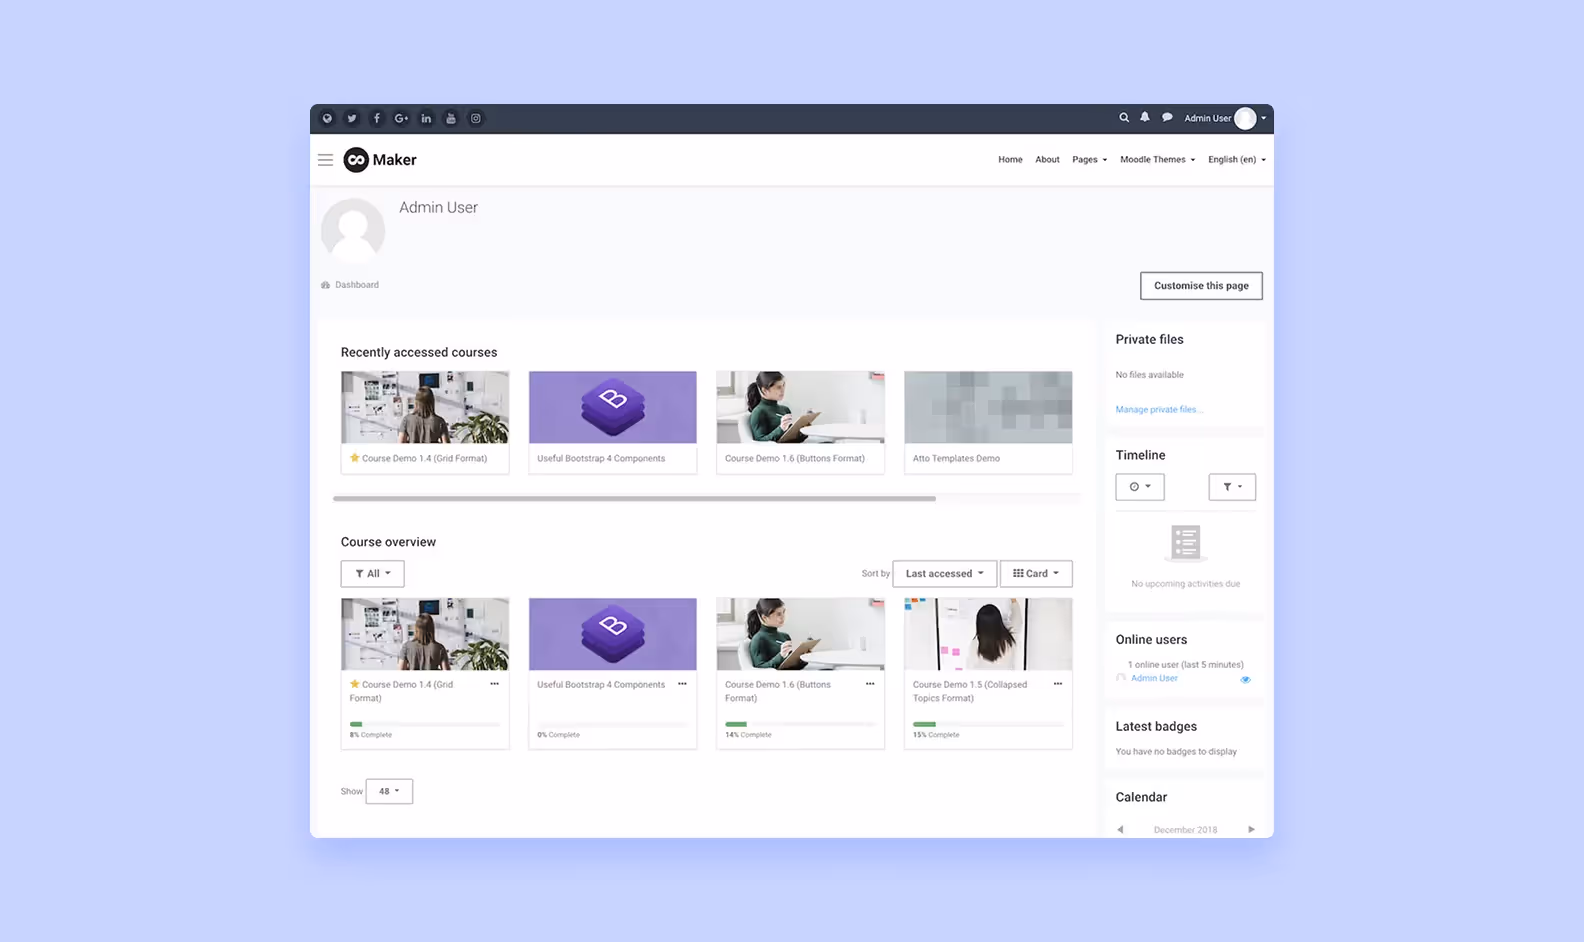Open Course Demo 1.5 thumbnail in Course overview
This screenshot has height=942, width=1584.
click(x=988, y=634)
